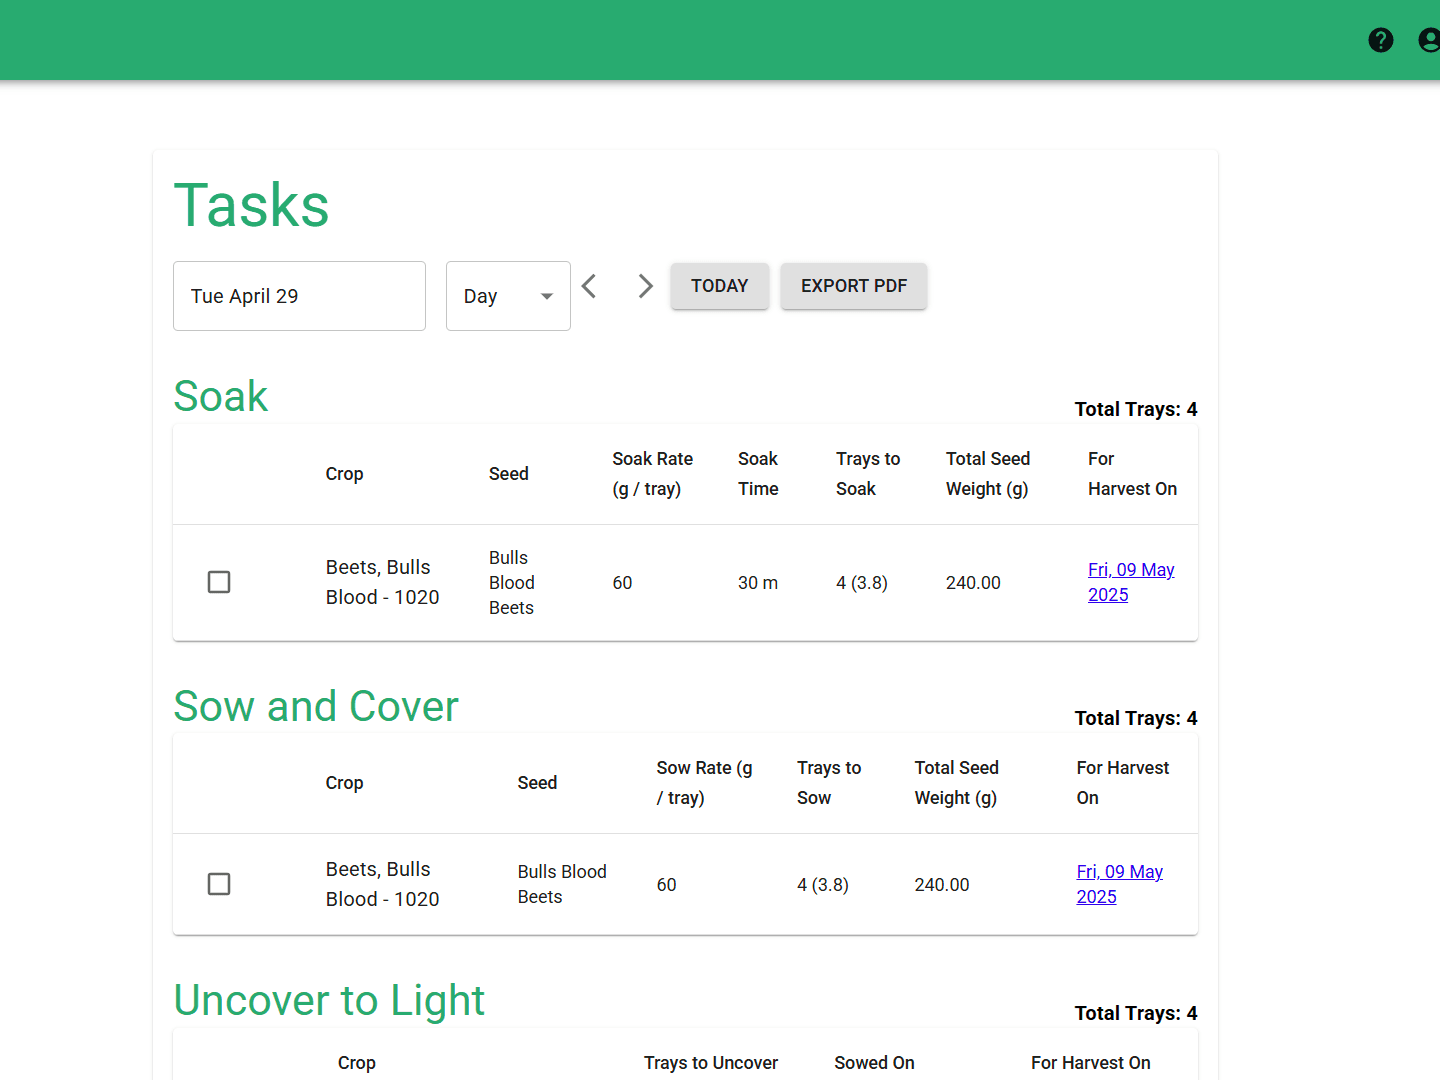This screenshot has height=1080, width=1440.
Task: Click the Tue April 29 date input field
Action: tap(299, 296)
